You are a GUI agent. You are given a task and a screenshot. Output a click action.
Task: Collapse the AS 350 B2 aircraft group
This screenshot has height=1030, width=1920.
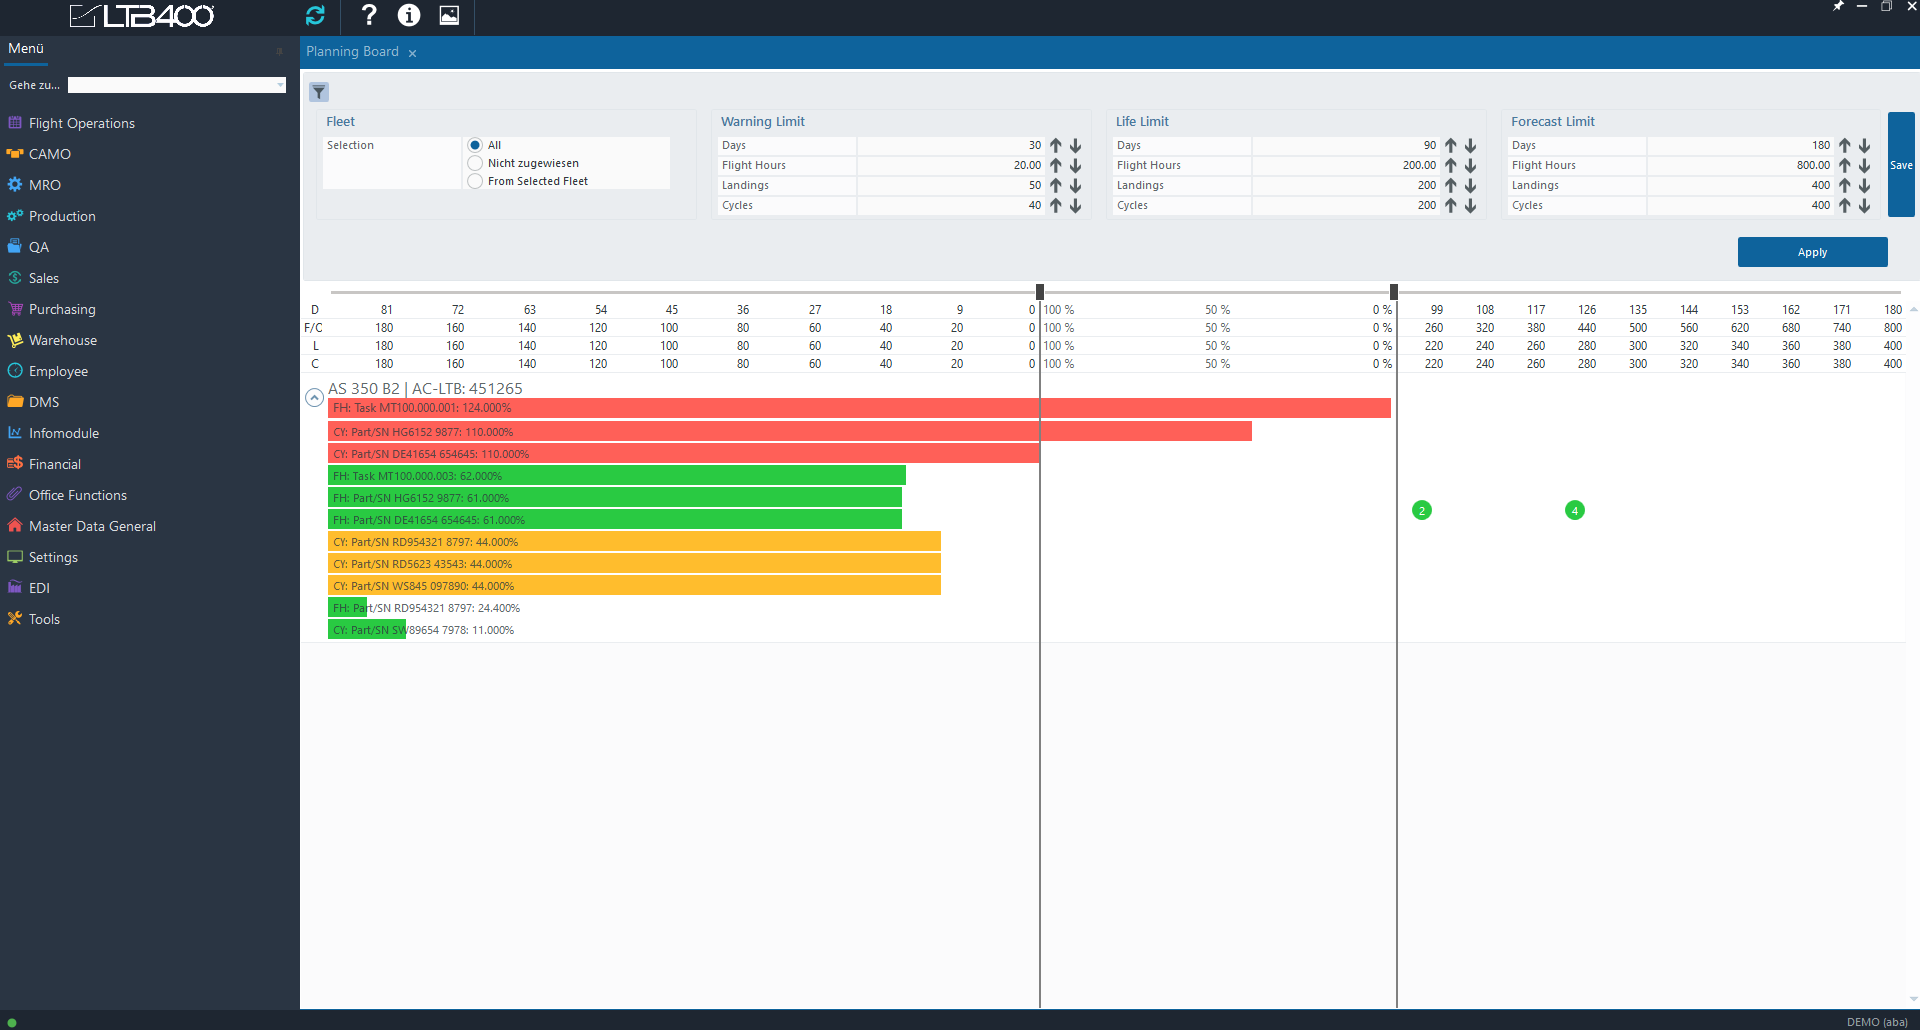click(314, 398)
